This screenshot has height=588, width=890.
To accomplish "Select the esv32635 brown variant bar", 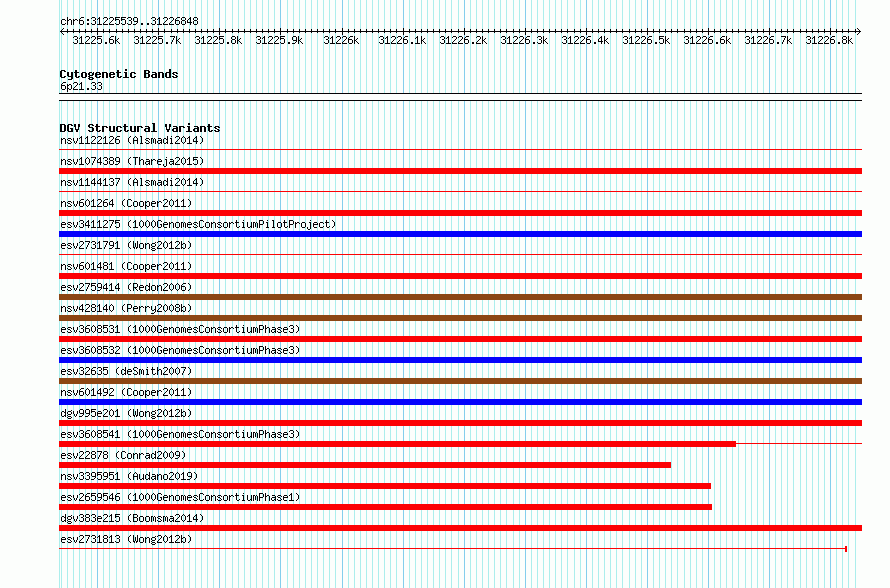I will [x=460, y=381].
